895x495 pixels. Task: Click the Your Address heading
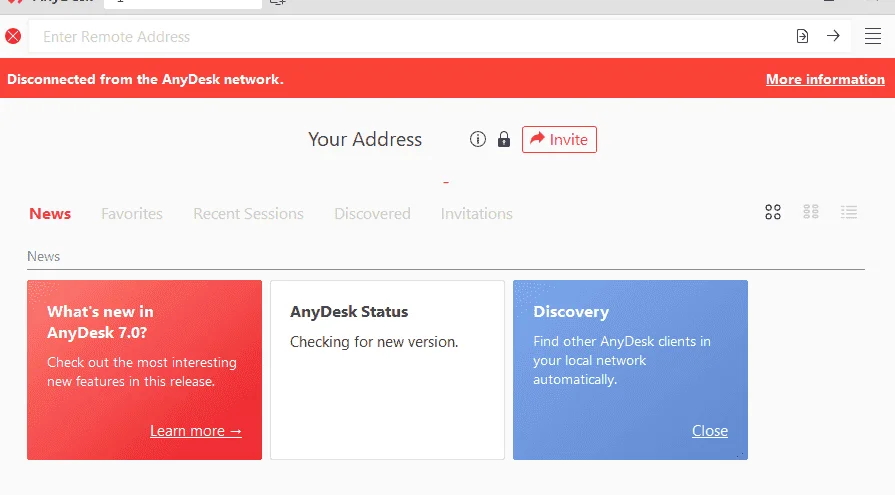click(365, 139)
